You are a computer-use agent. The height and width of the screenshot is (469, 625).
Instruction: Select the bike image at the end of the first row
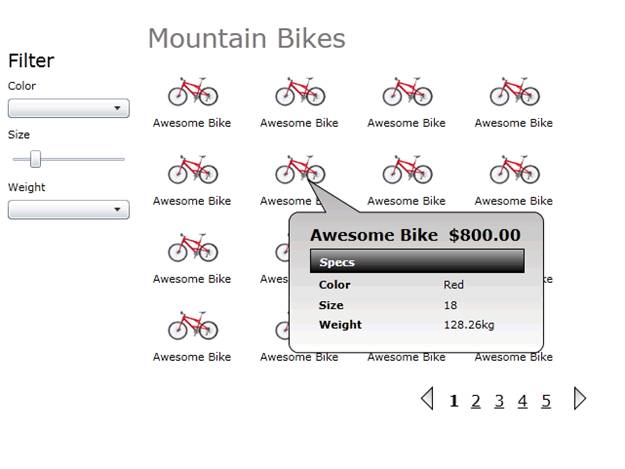515,92
